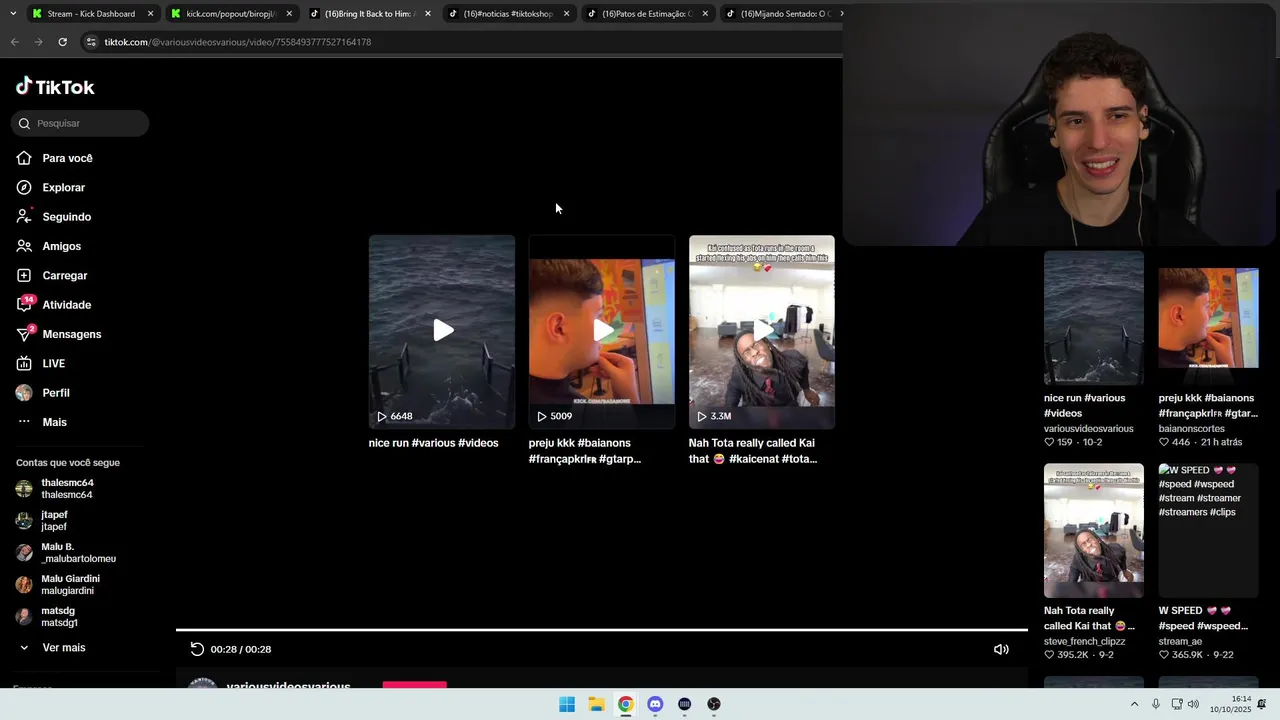The height and width of the screenshot is (720, 1280).
Task: Expand Ver mais followed accounts
Action: point(63,648)
